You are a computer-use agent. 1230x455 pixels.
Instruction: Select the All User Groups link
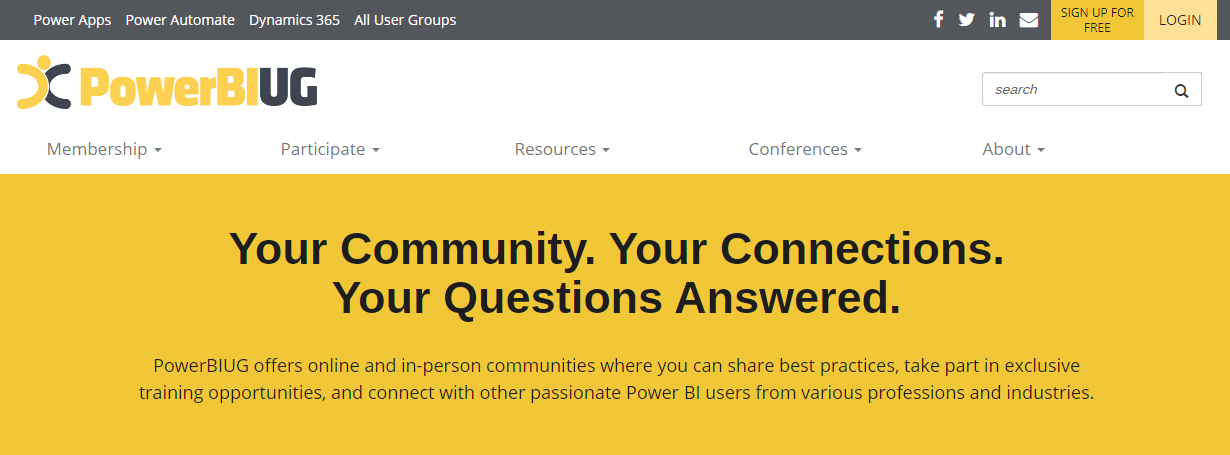point(405,20)
